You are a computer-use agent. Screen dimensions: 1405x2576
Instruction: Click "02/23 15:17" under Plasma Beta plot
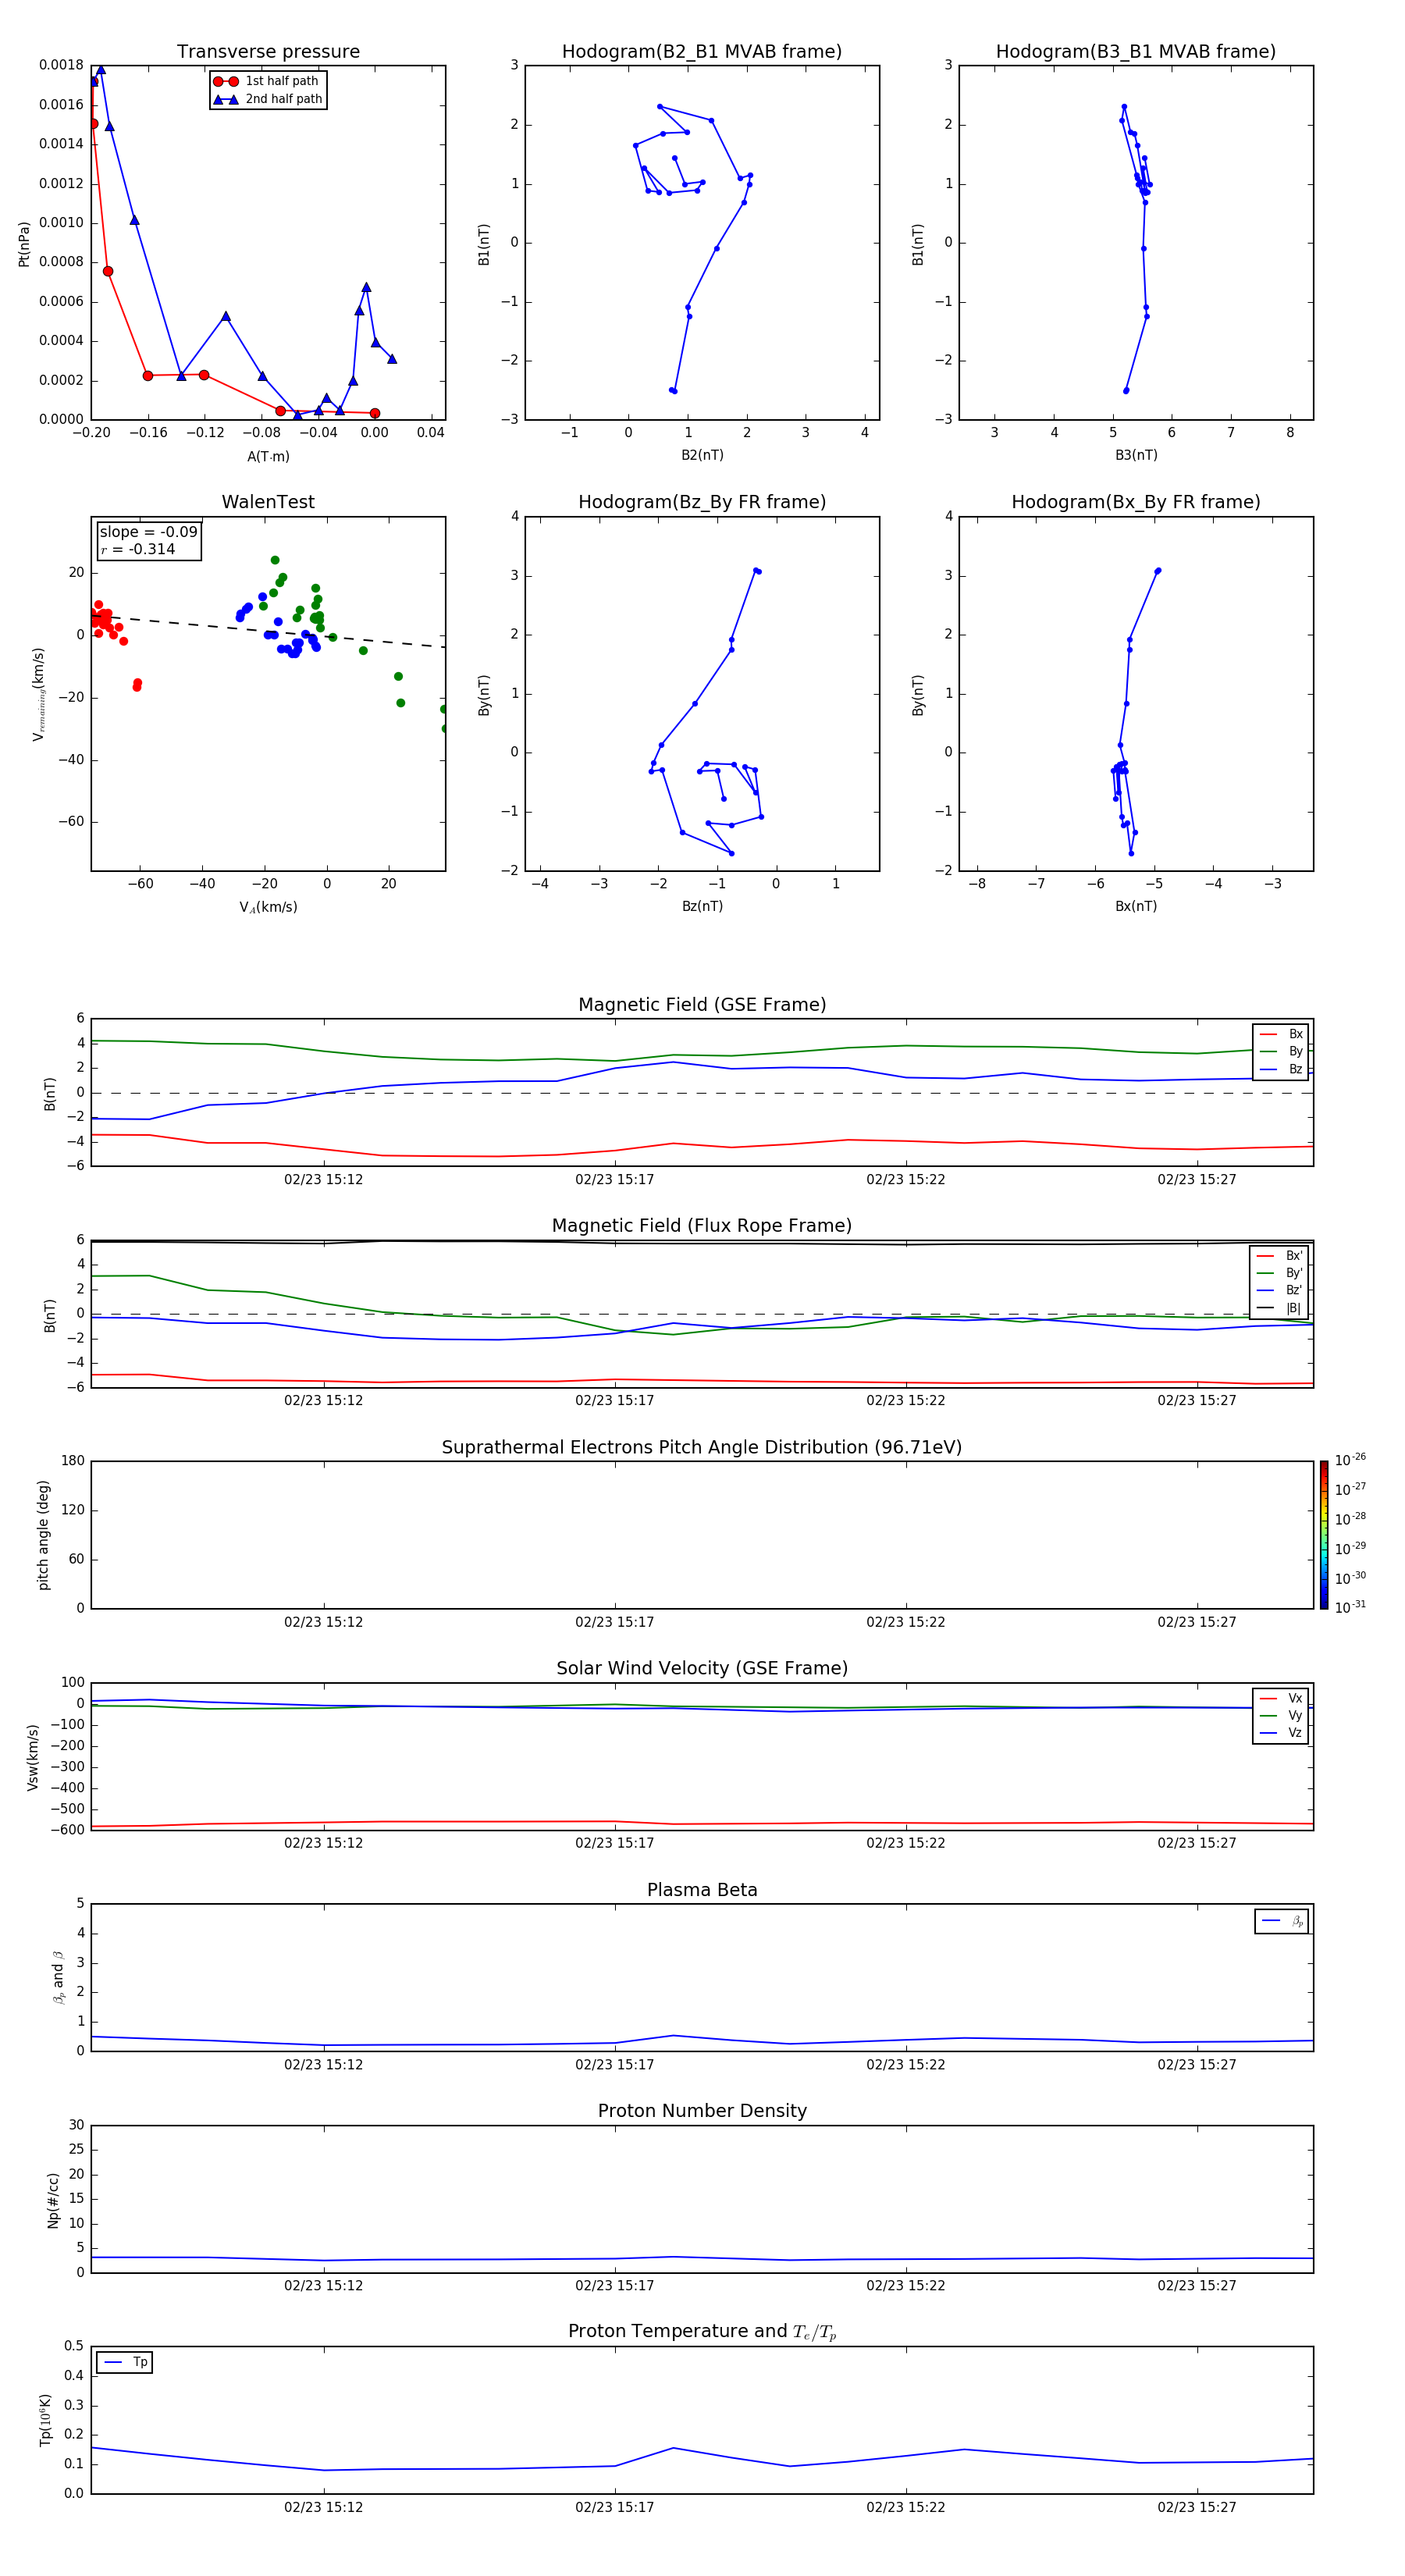pos(614,2065)
